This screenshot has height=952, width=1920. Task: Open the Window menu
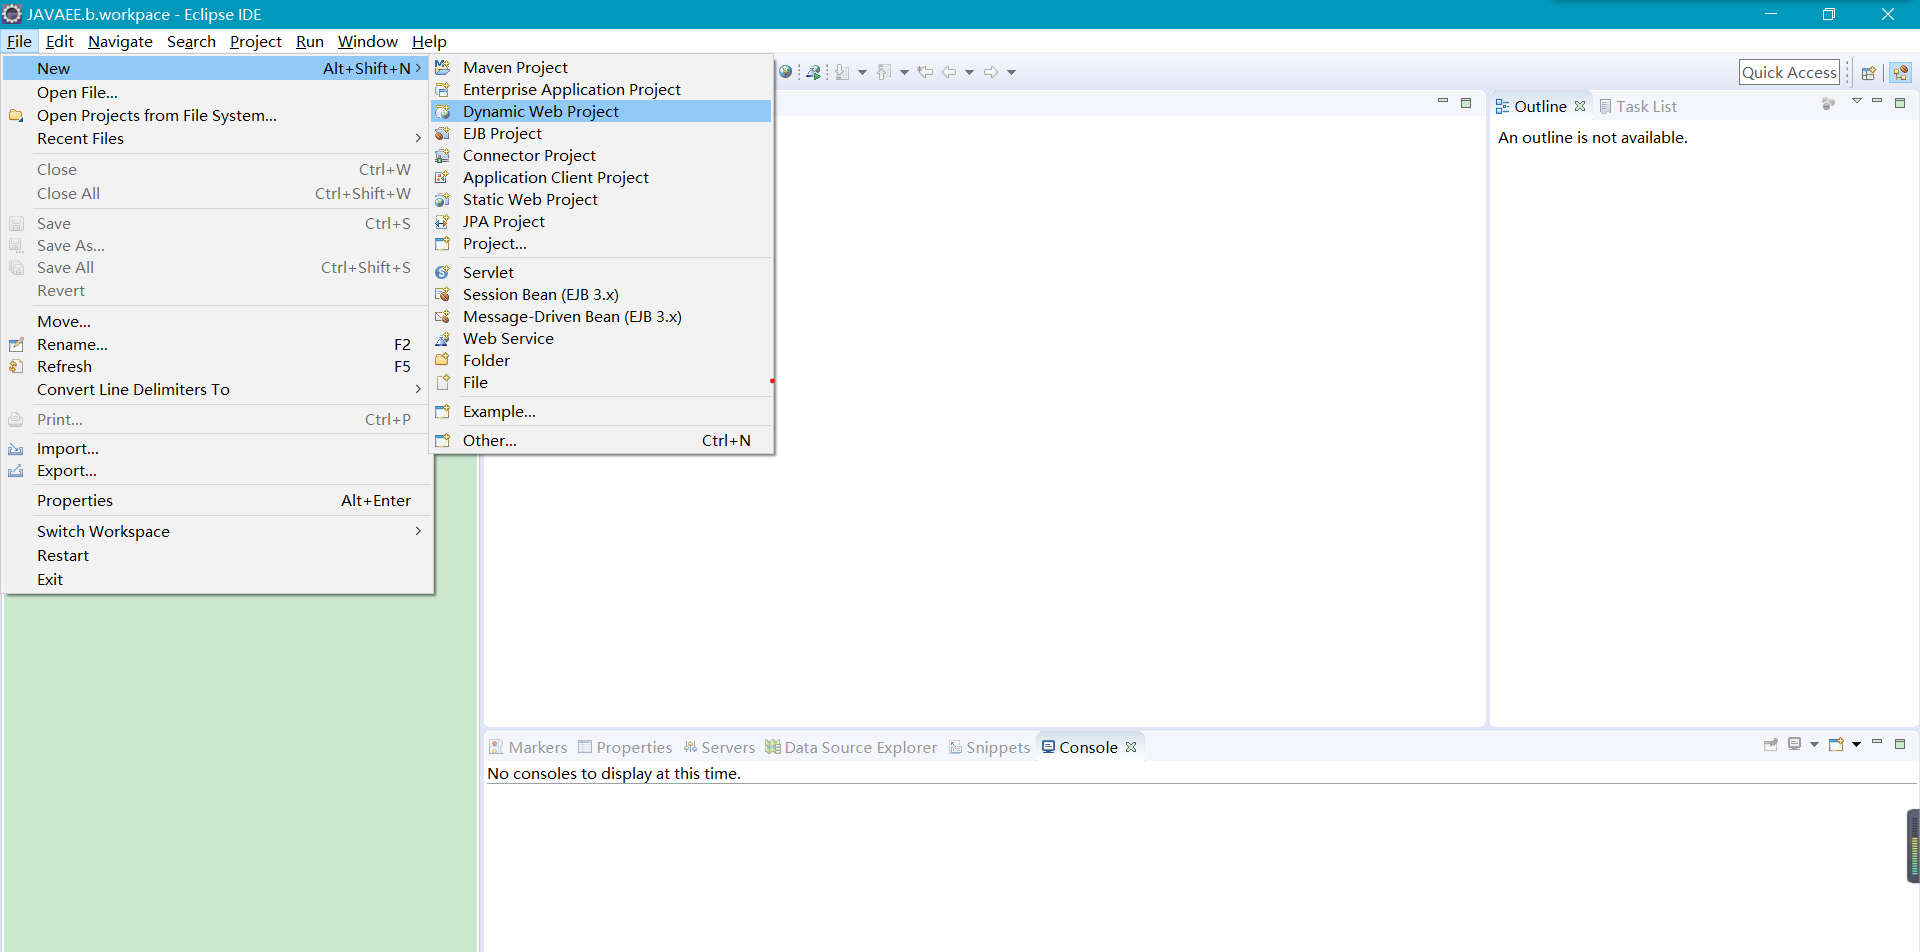tap(367, 42)
